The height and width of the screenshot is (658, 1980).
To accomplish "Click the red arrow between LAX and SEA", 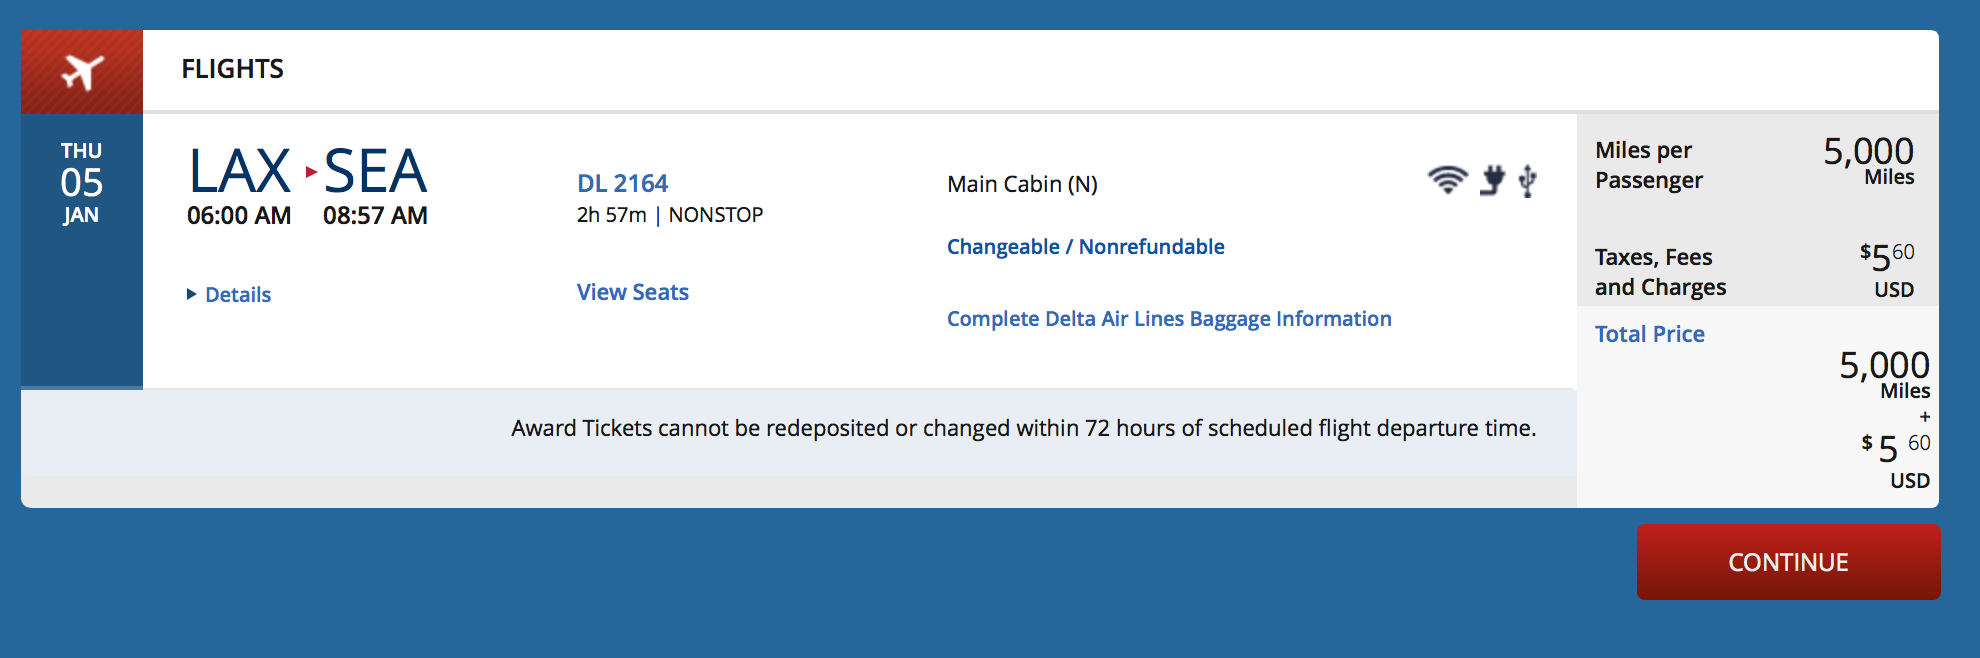I will [311, 172].
